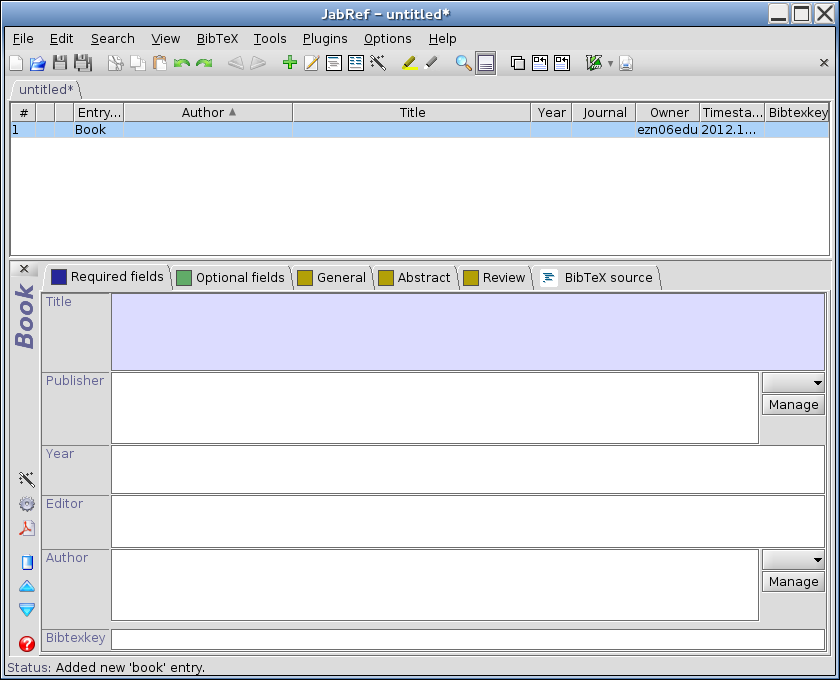The image size is (840, 680).
Task: Click into the Bibtexkey input field
Action: (x=467, y=639)
